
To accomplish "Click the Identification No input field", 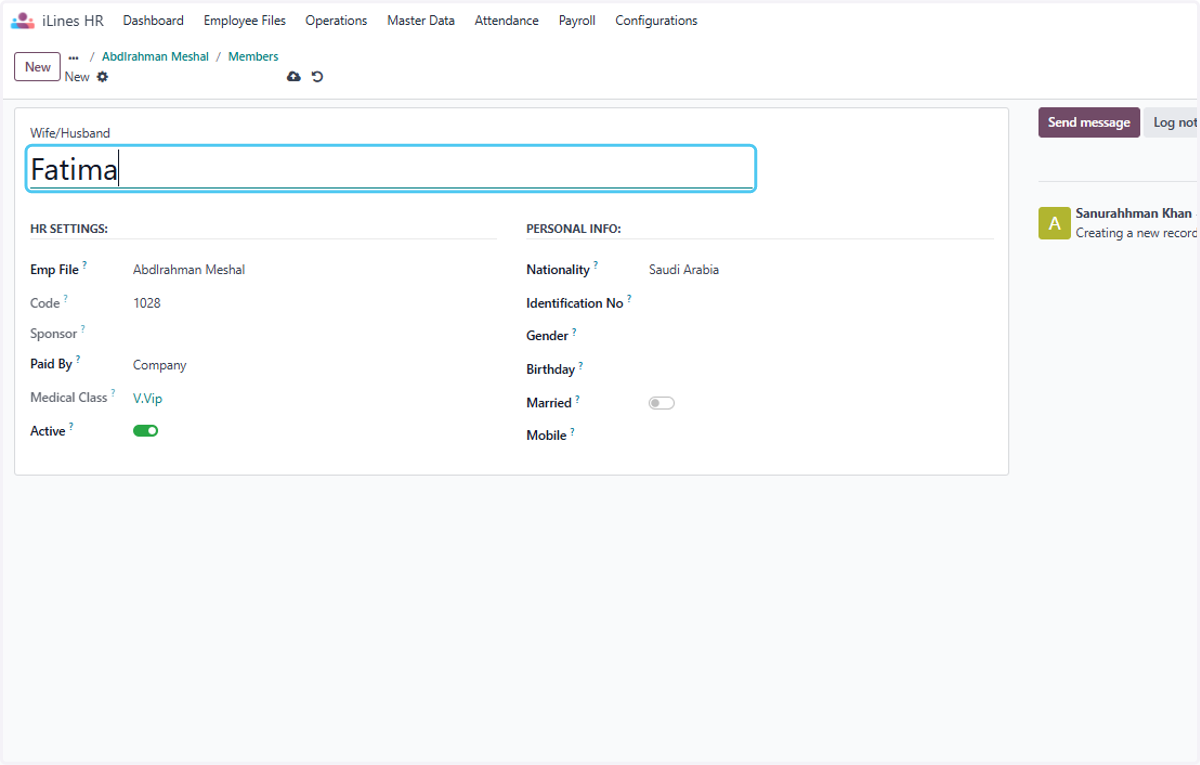I will click(820, 303).
